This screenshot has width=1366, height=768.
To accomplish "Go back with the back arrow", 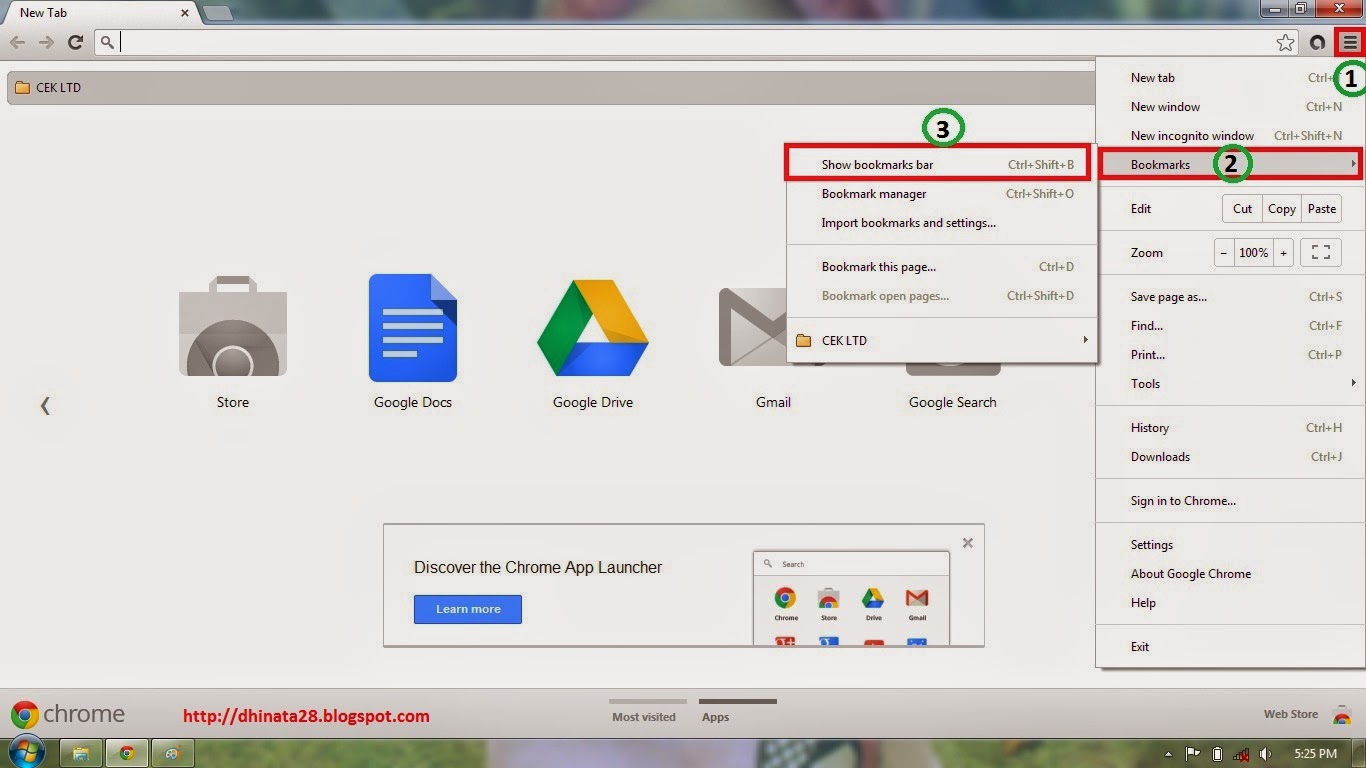I will coord(18,42).
